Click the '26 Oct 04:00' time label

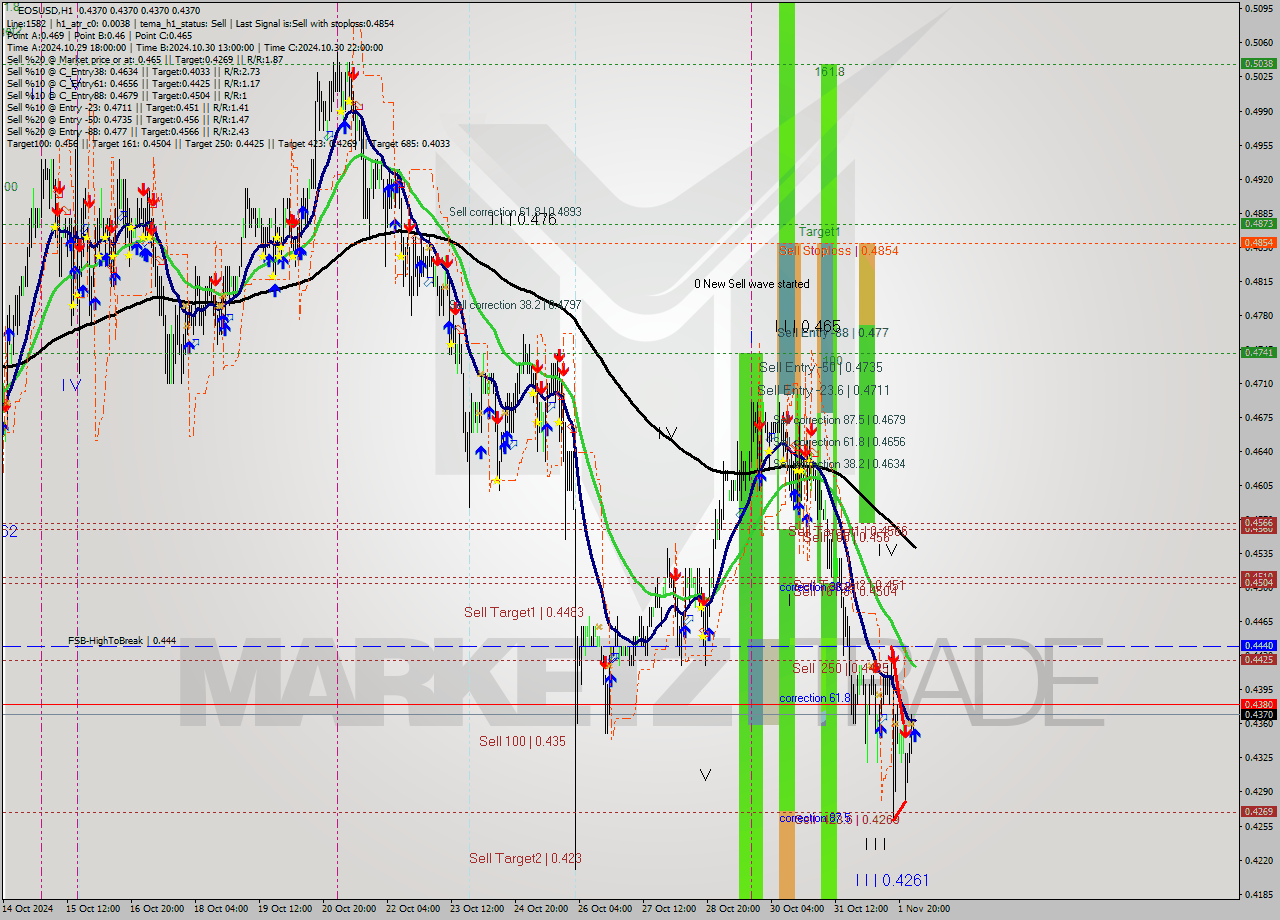tap(606, 909)
